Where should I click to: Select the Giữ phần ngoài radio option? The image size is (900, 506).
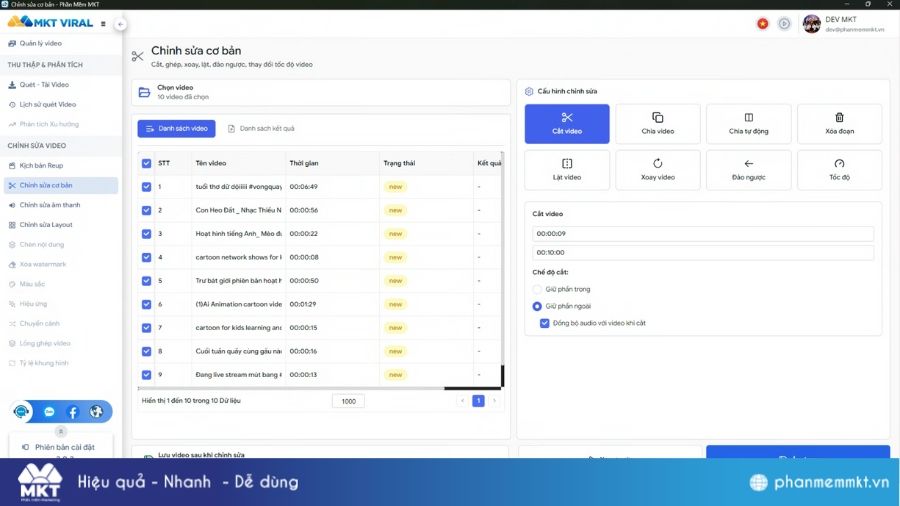coord(537,306)
